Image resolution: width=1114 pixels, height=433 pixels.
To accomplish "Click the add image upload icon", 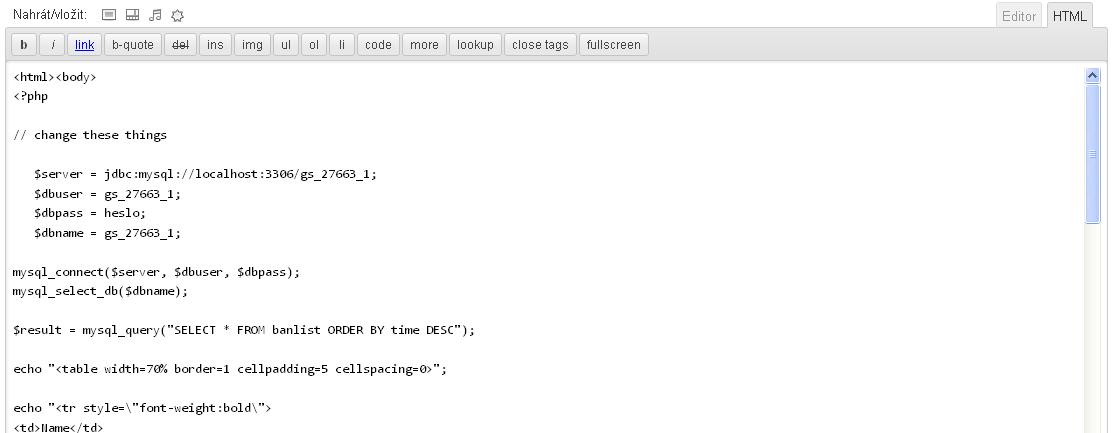I will pyautogui.click(x=109, y=15).
